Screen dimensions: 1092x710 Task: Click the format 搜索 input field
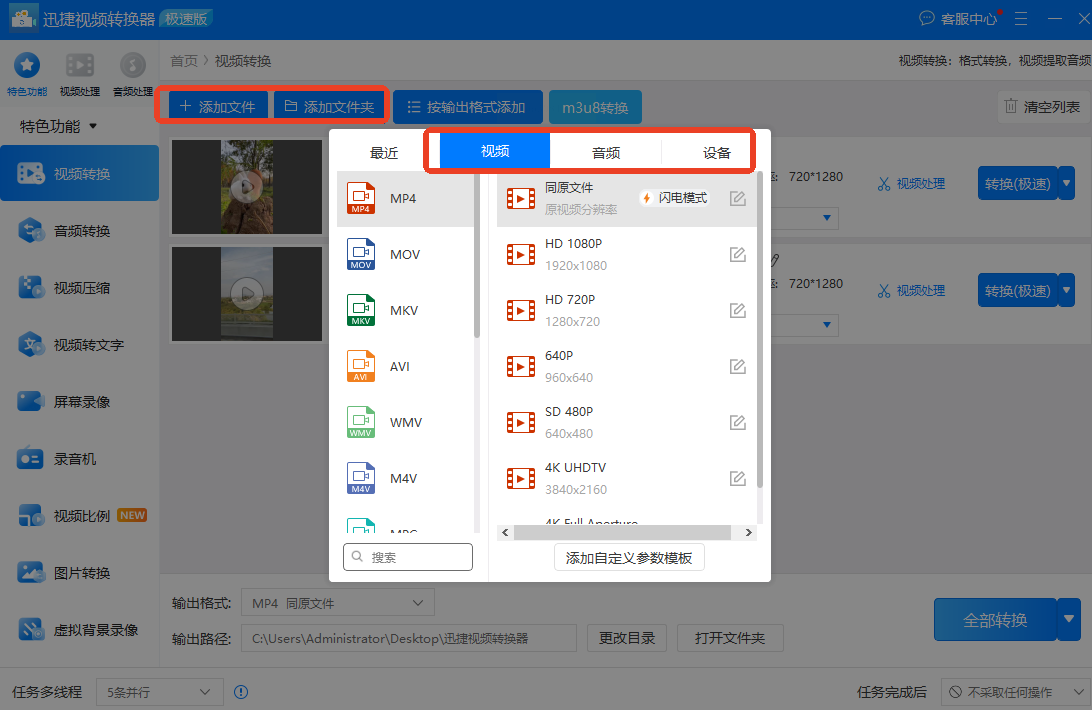[408, 557]
